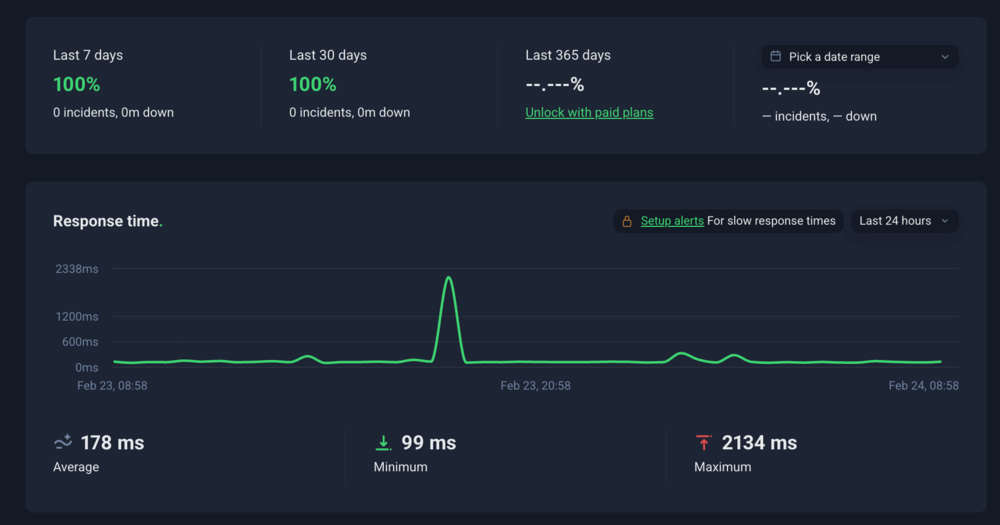1000x525 pixels.
Task: Select the Last 7 days 100% value
Action: pos(77,85)
